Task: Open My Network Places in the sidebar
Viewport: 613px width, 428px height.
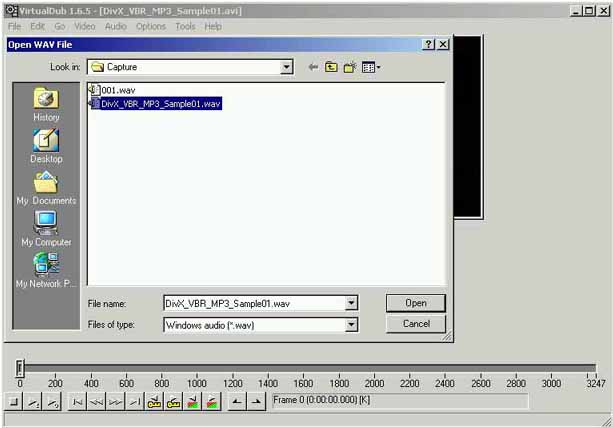Action: [46, 270]
